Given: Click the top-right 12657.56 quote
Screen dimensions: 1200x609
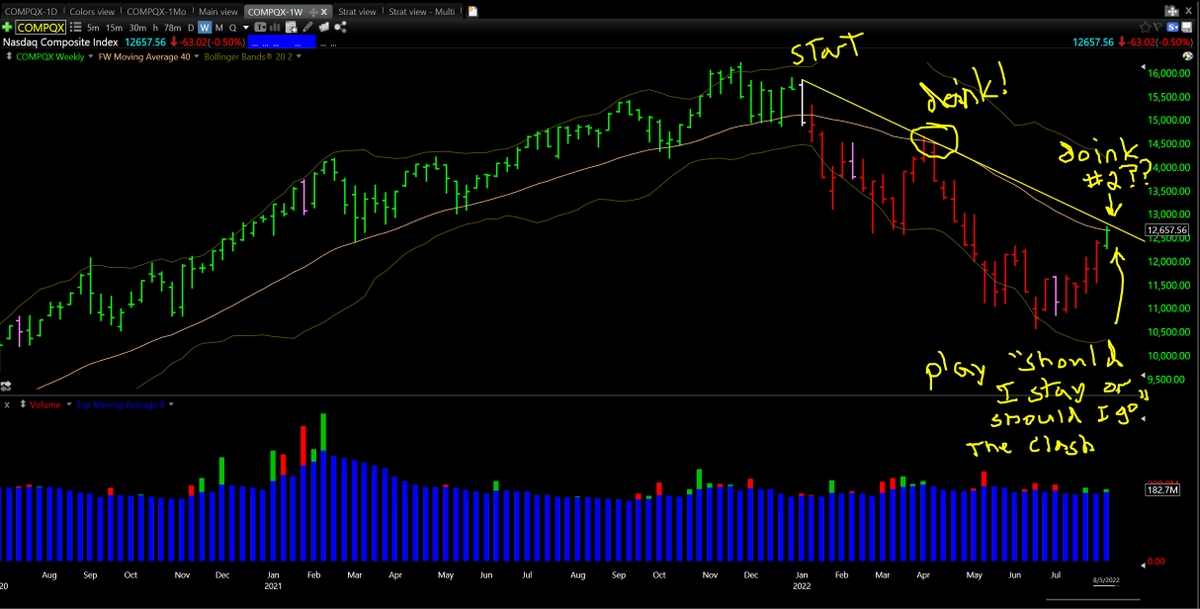Looking at the screenshot, I should [1093, 42].
